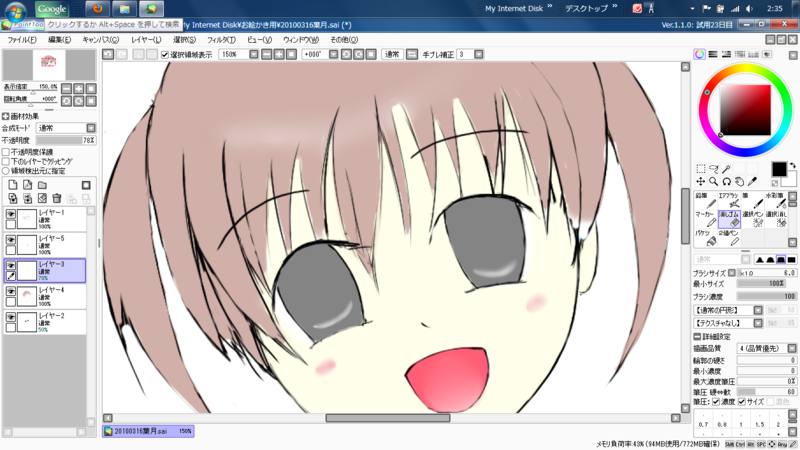Show the RGB slider panel
Viewport: 800px width, 450px height.
click(x=713, y=54)
